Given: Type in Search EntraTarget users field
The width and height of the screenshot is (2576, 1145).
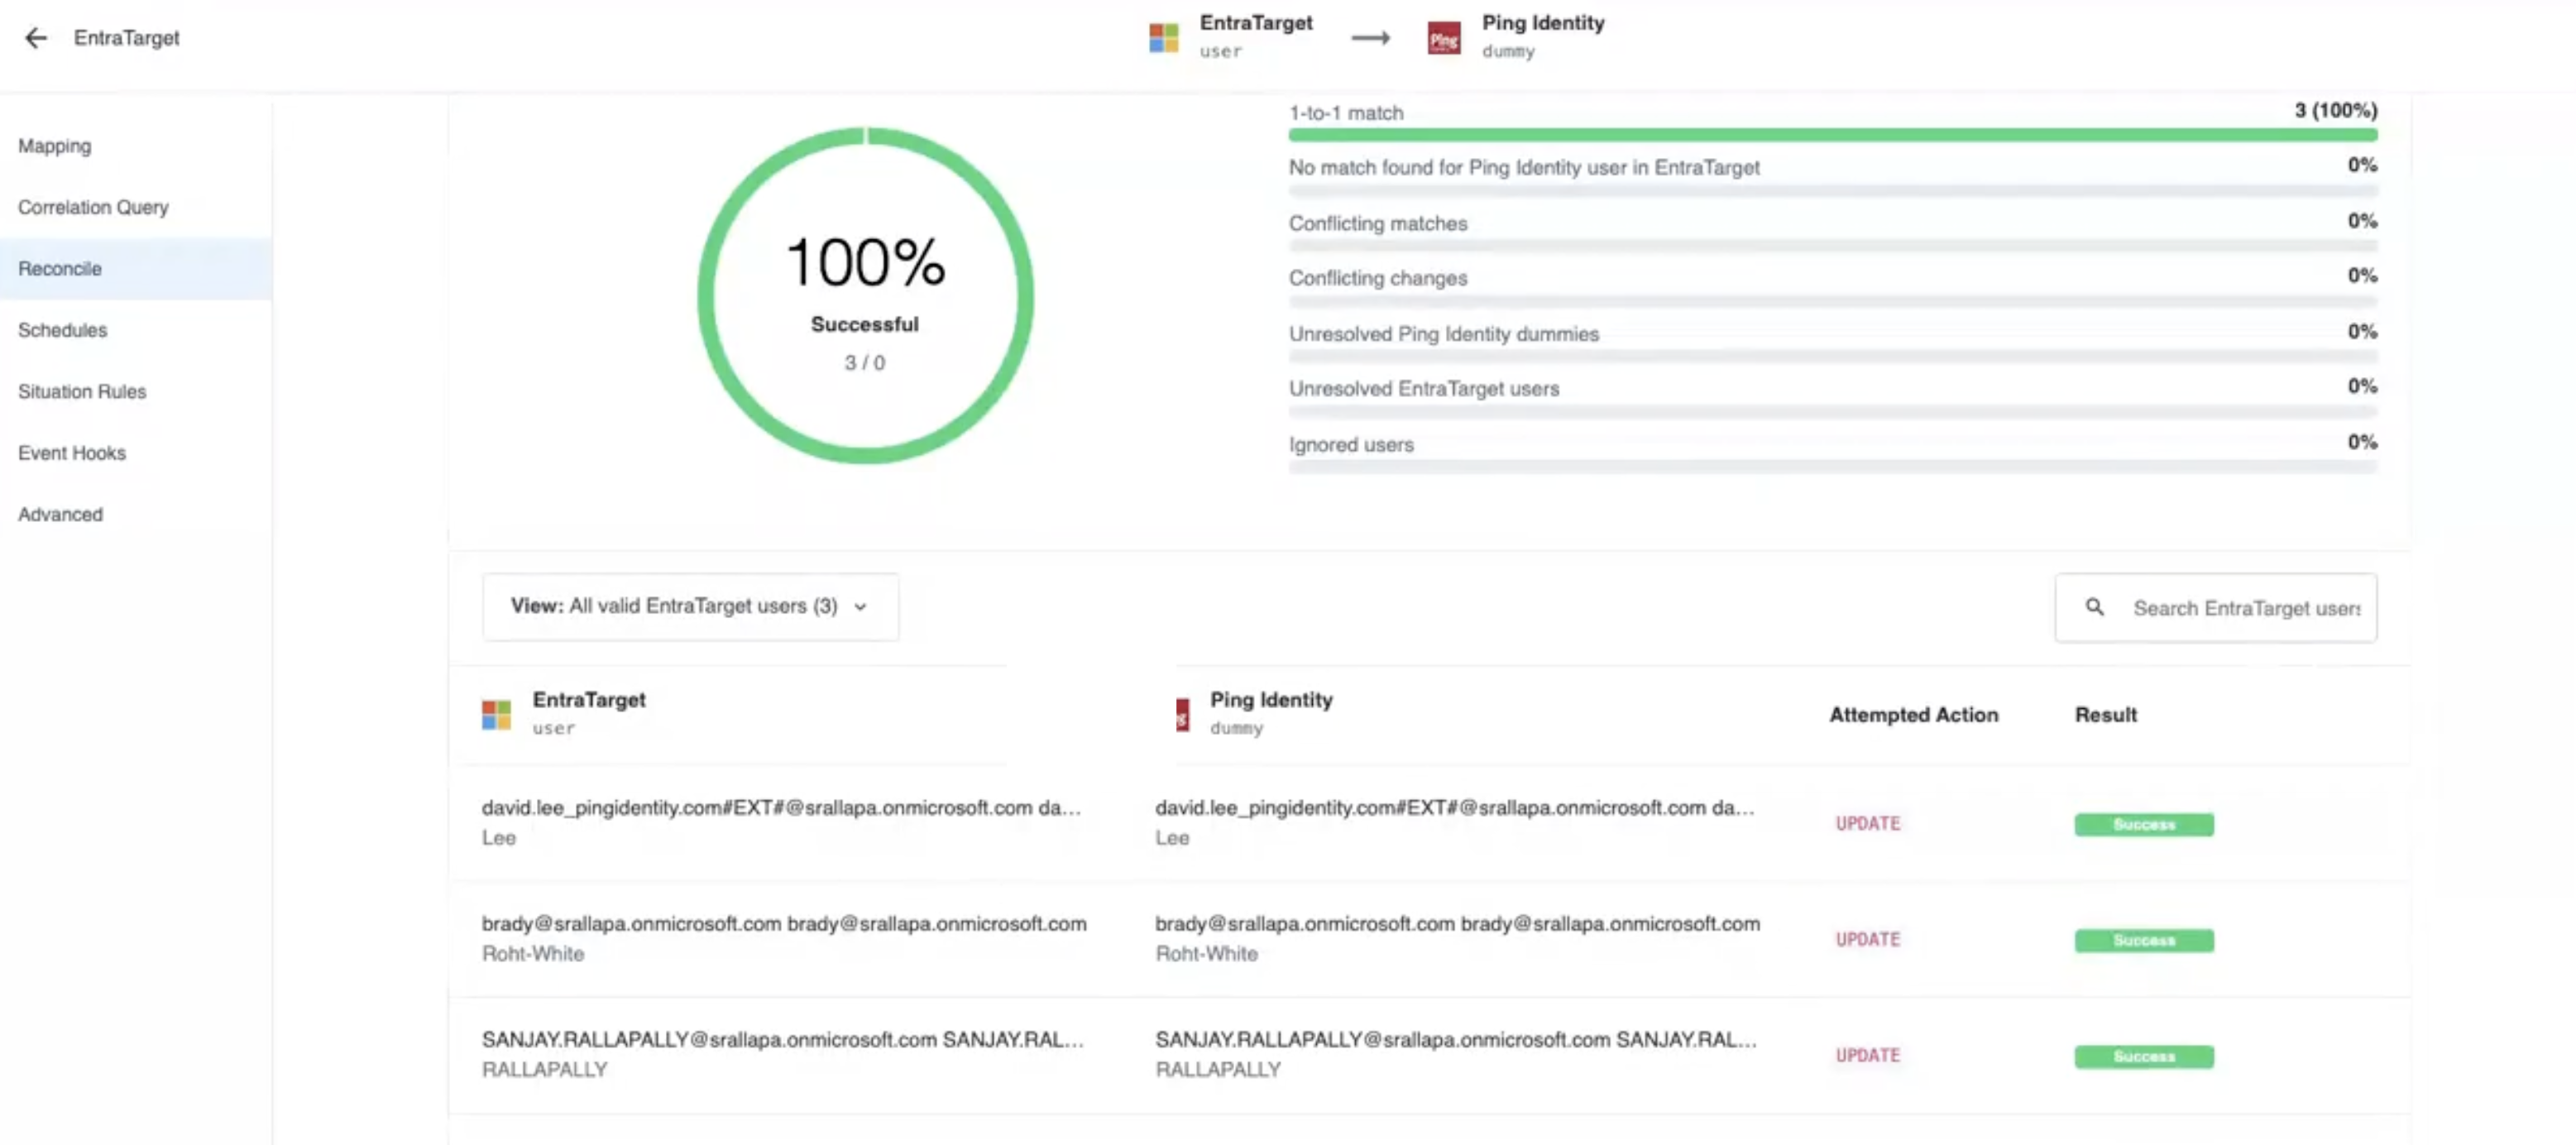Looking at the screenshot, I should click(x=2245, y=608).
